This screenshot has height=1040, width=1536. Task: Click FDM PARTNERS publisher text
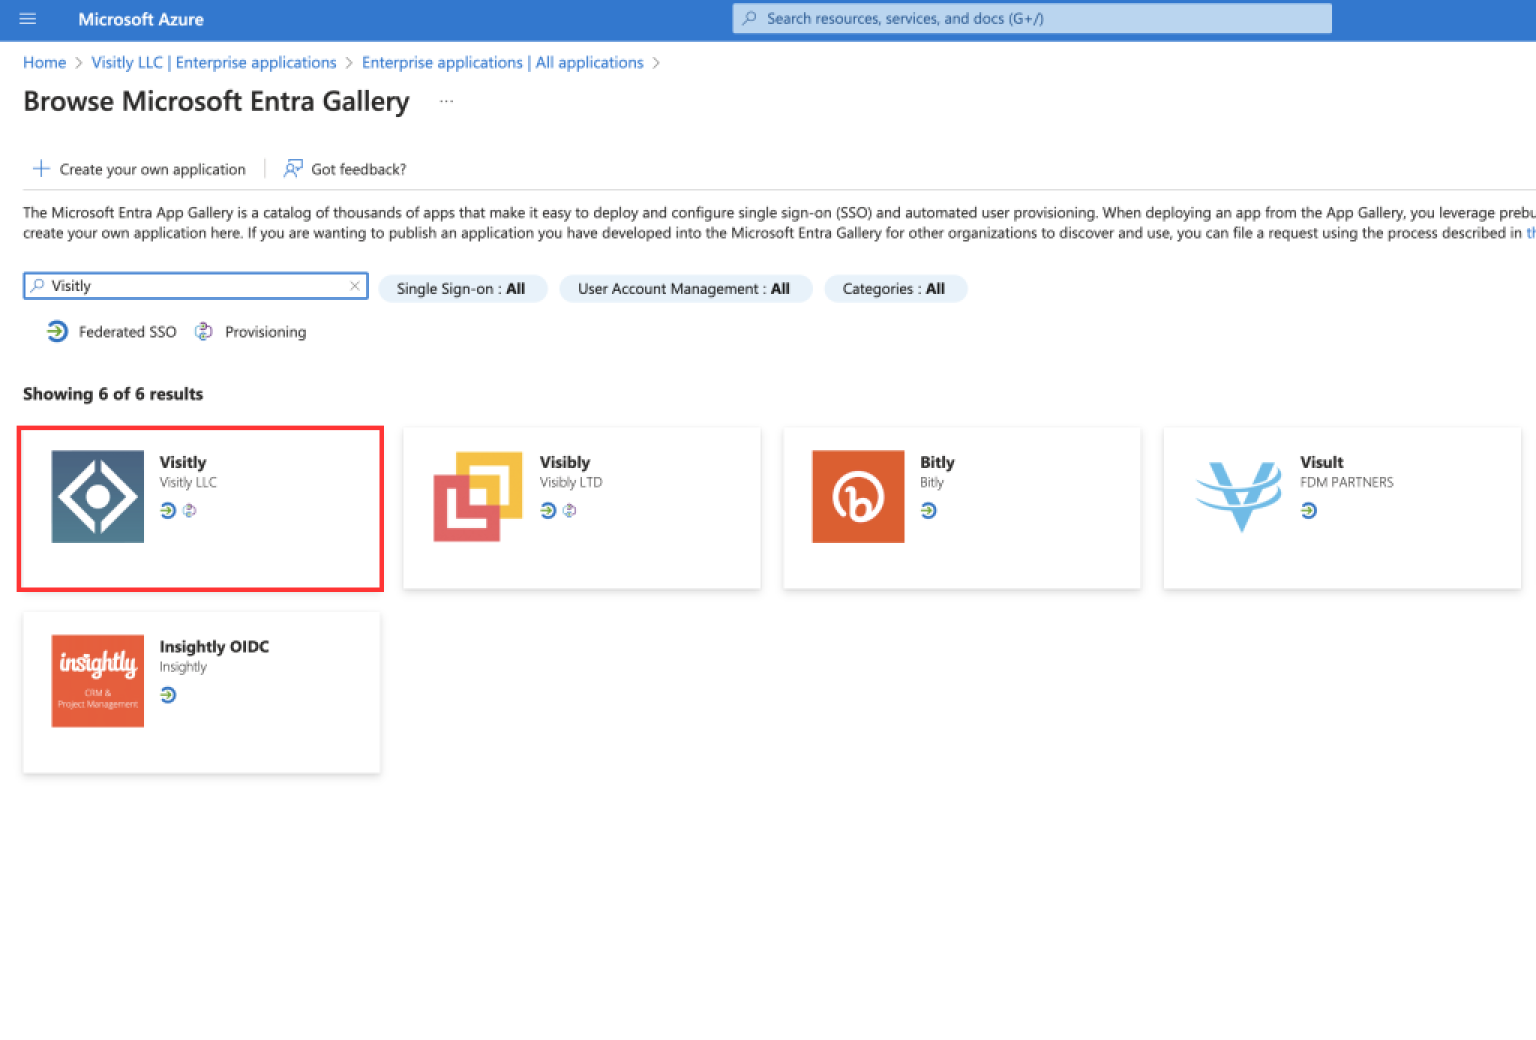click(x=1347, y=482)
